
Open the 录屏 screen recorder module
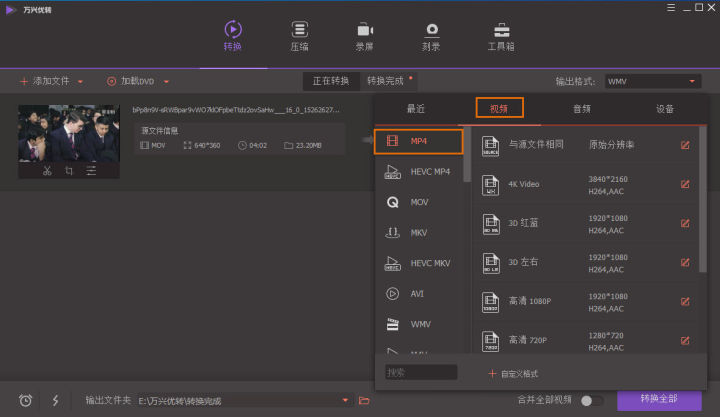click(365, 36)
